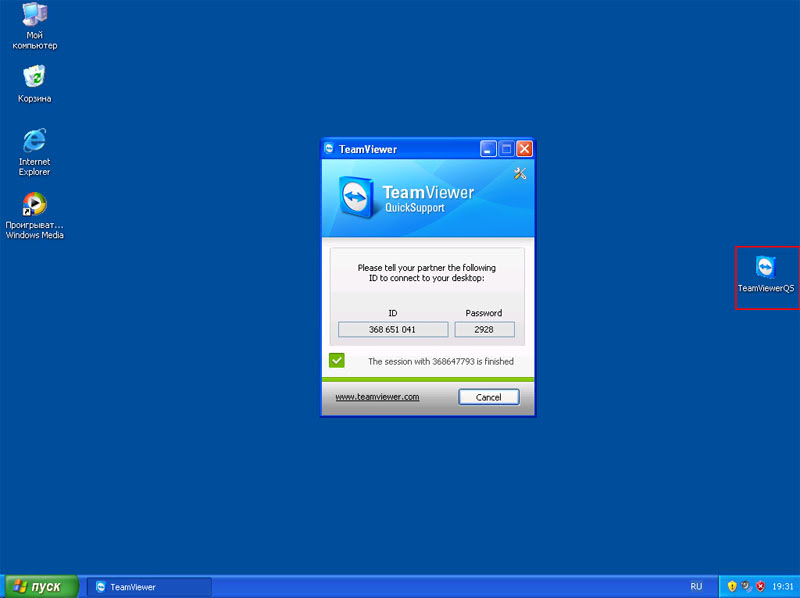Click the TeamViewer title bar icon
This screenshot has width=800, height=598.
coord(329,148)
